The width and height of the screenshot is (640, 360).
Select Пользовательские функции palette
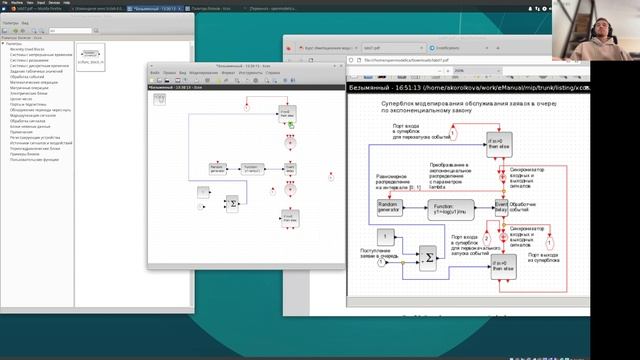pyautogui.click(x=34, y=160)
